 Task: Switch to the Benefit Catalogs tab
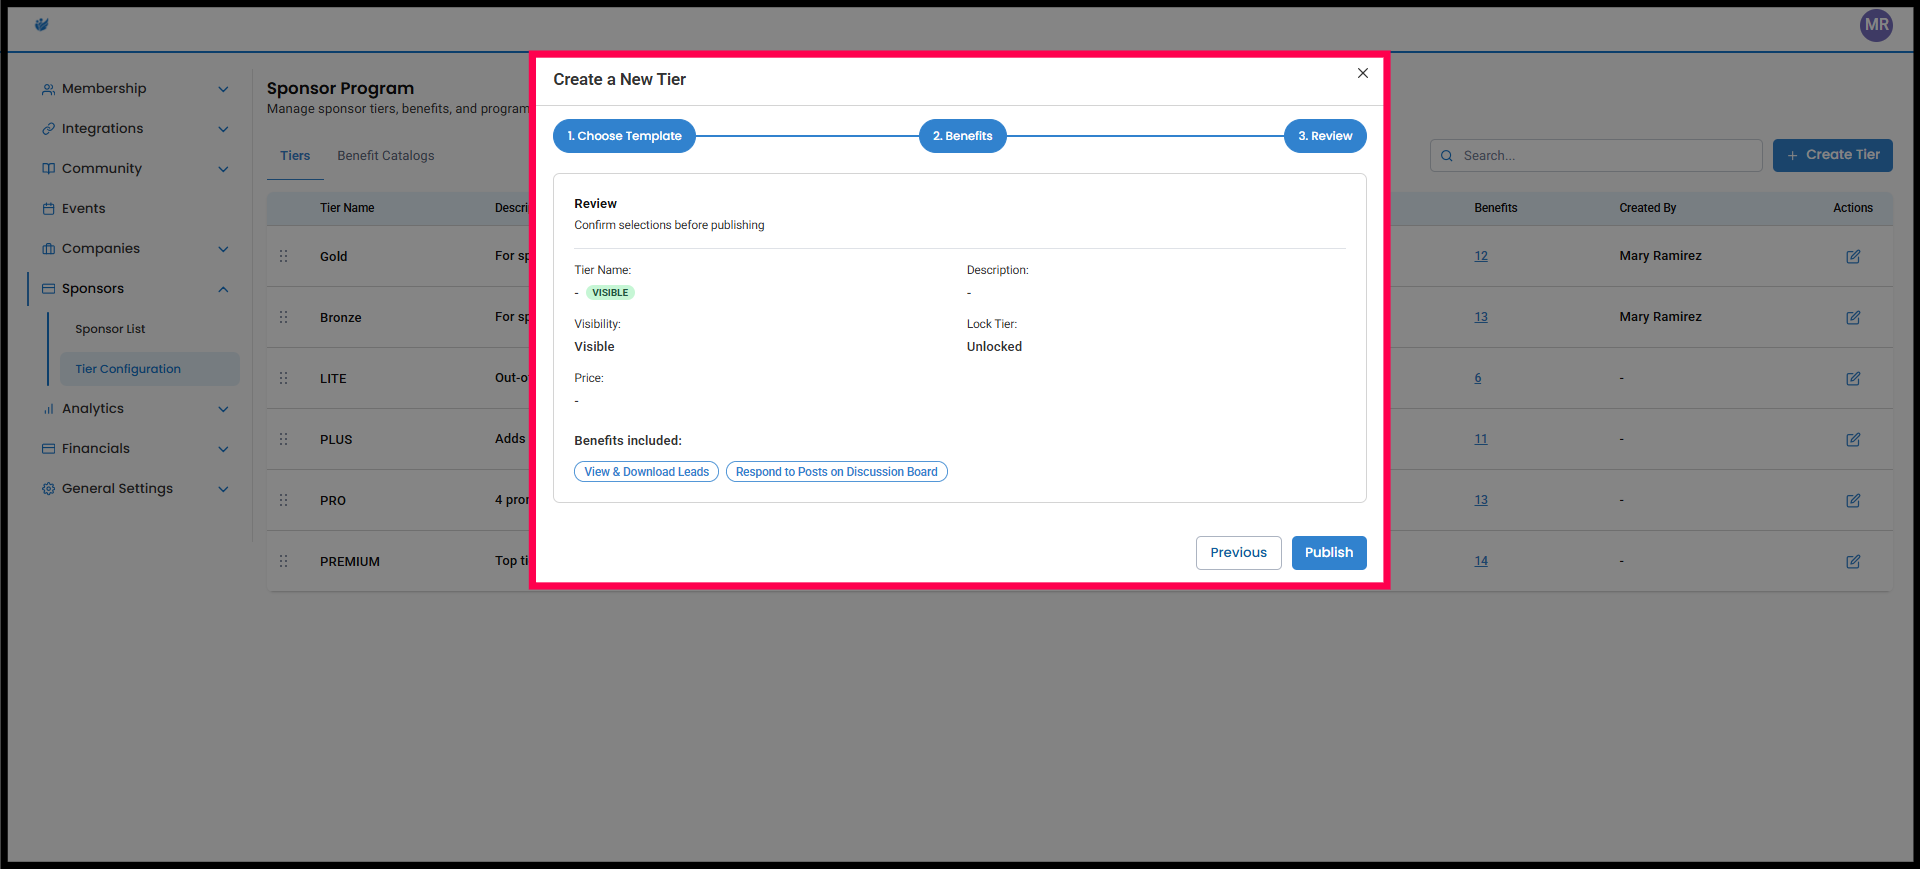(x=385, y=156)
